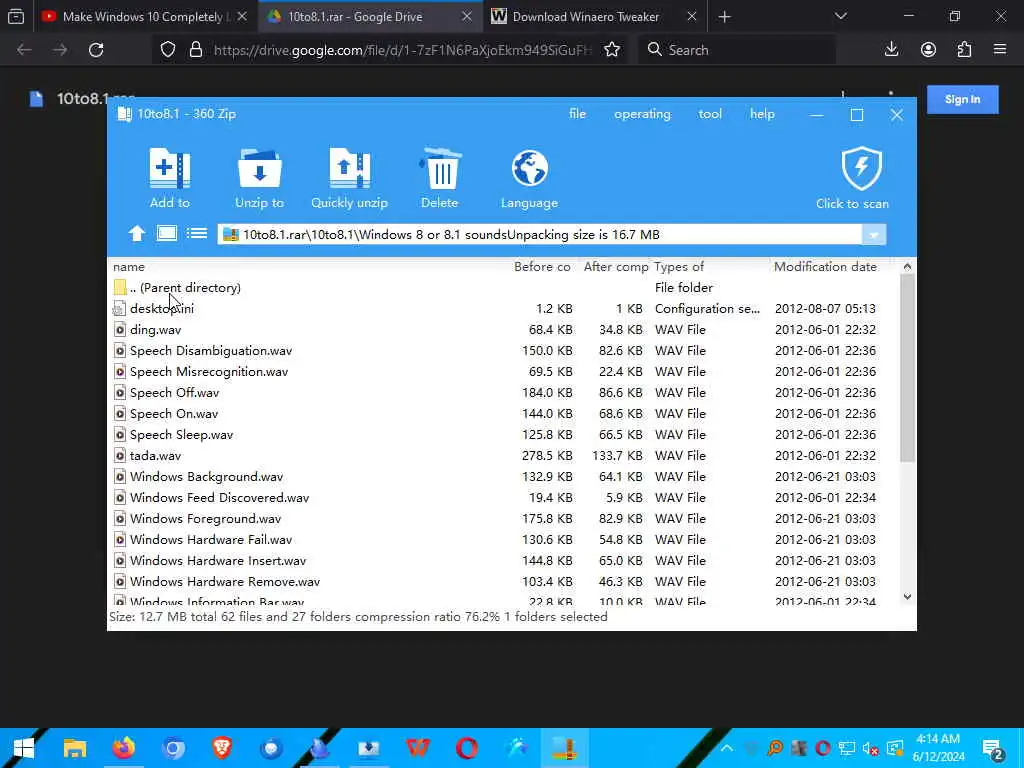
Task: Expand the archive path dropdown arrow
Action: point(874,234)
